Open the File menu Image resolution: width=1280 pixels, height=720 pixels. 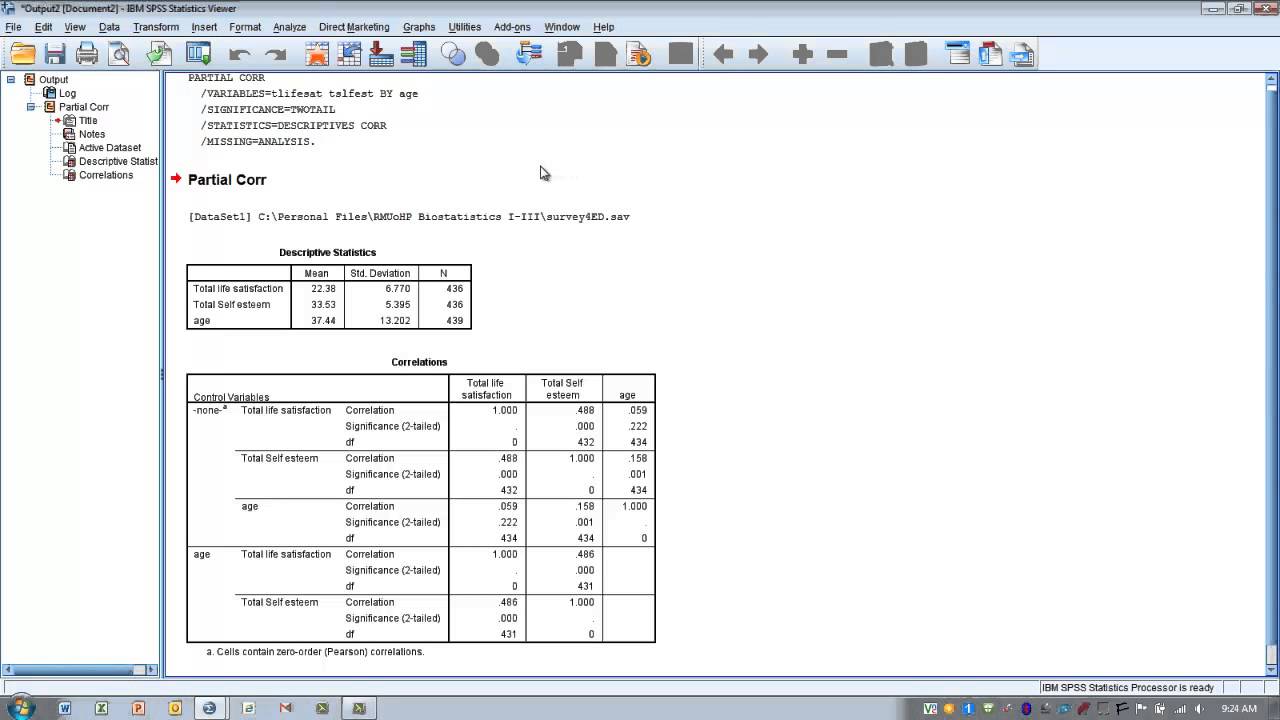click(13, 27)
